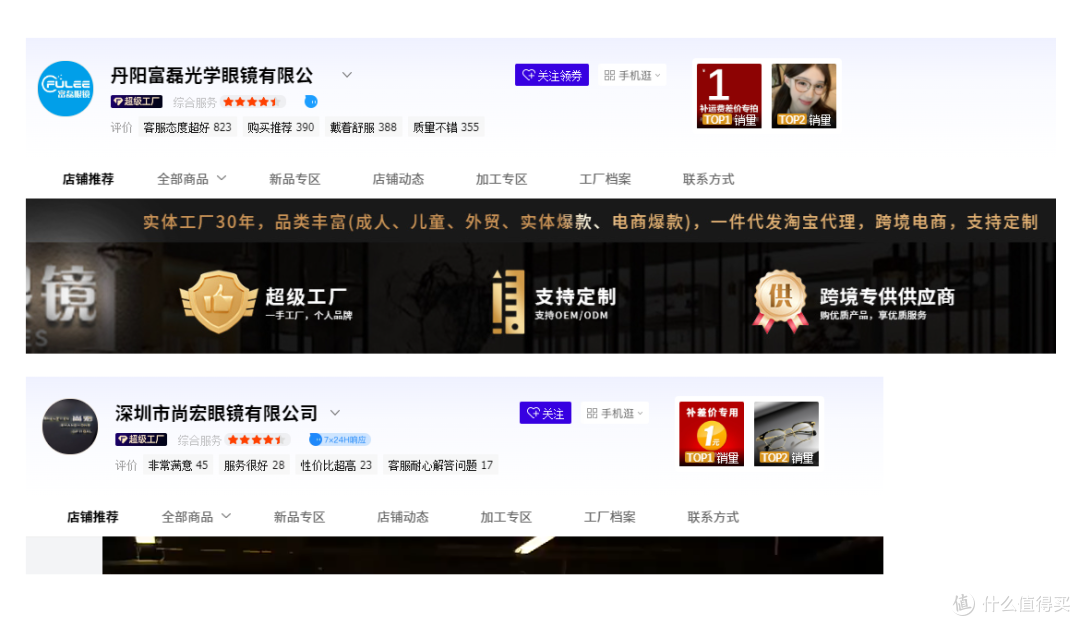Open TOP1 销量 thumbnail in 丹阳富磊 store

click(x=729, y=96)
